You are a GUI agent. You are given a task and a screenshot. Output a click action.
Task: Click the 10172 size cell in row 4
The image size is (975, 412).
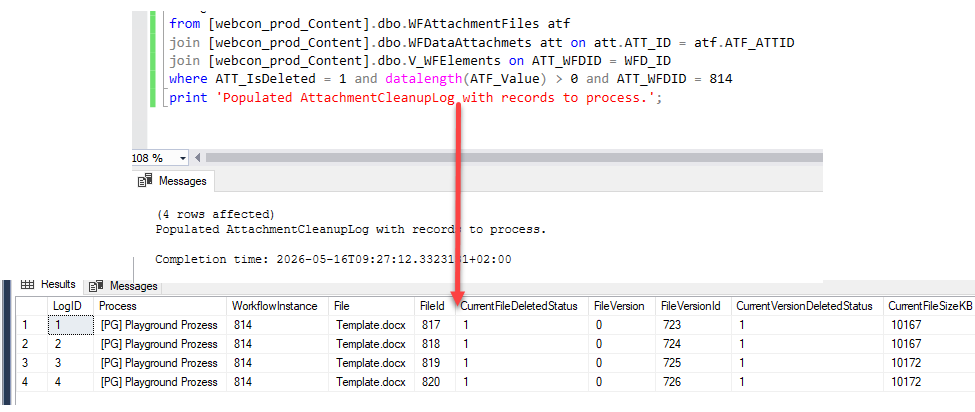click(x=928, y=382)
